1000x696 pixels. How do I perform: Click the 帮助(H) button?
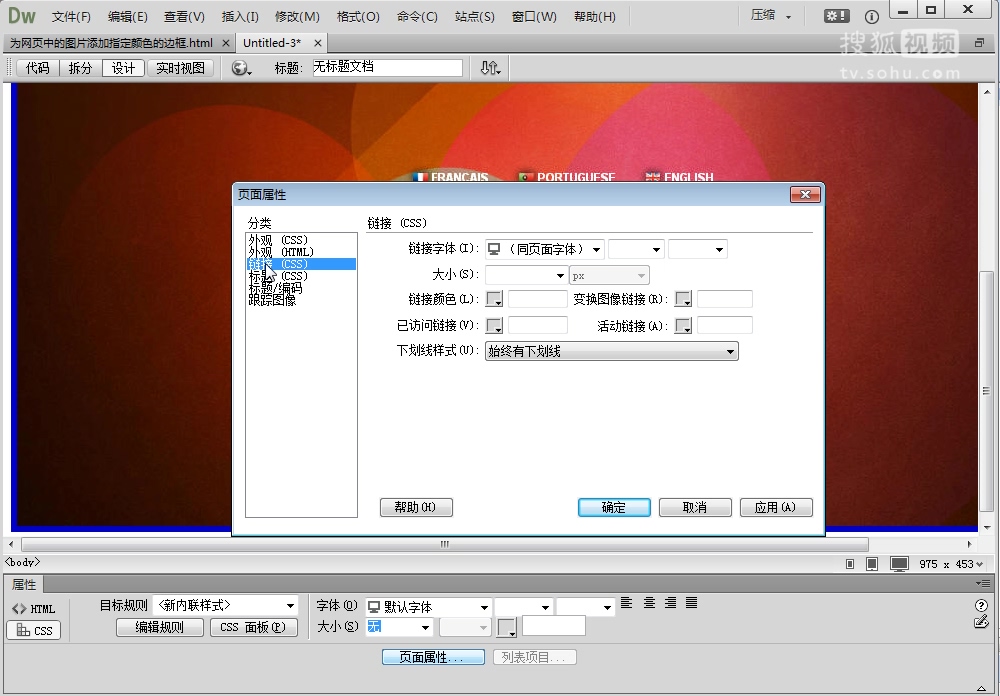[x=416, y=507]
